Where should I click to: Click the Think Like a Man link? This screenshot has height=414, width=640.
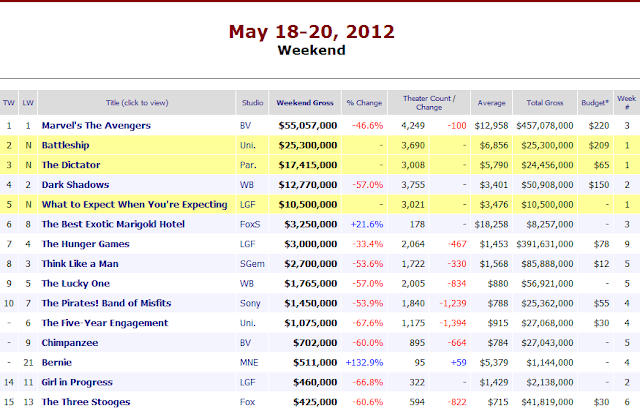pyautogui.click(x=80, y=264)
